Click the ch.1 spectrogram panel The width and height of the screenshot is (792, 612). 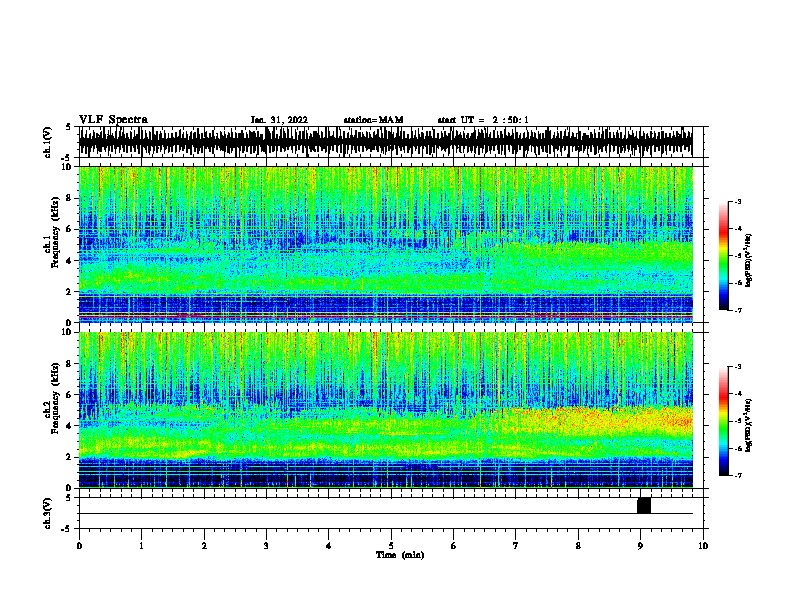[386, 244]
